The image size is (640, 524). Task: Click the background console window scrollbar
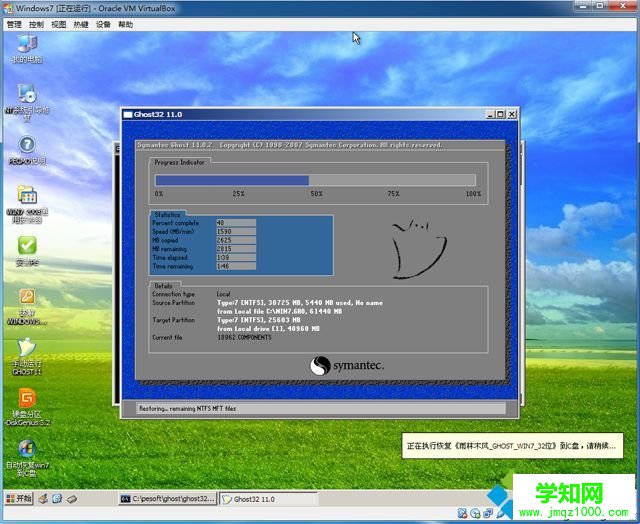522,273
